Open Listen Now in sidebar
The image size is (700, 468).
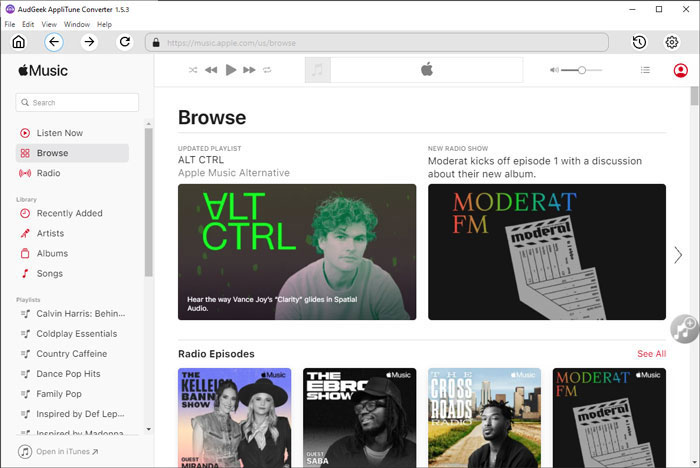click(x=72, y=133)
